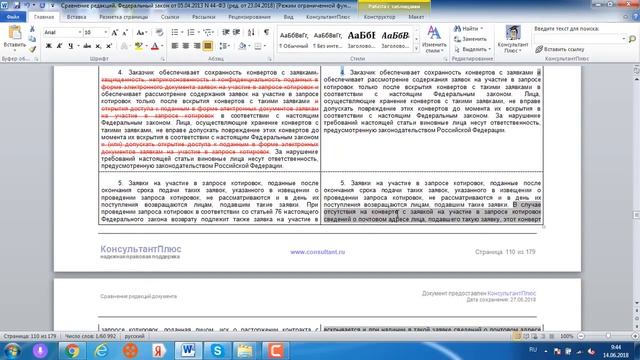Click the search magnifier in КонсультантПлюс group

pyautogui.click(x=632, y=39)
